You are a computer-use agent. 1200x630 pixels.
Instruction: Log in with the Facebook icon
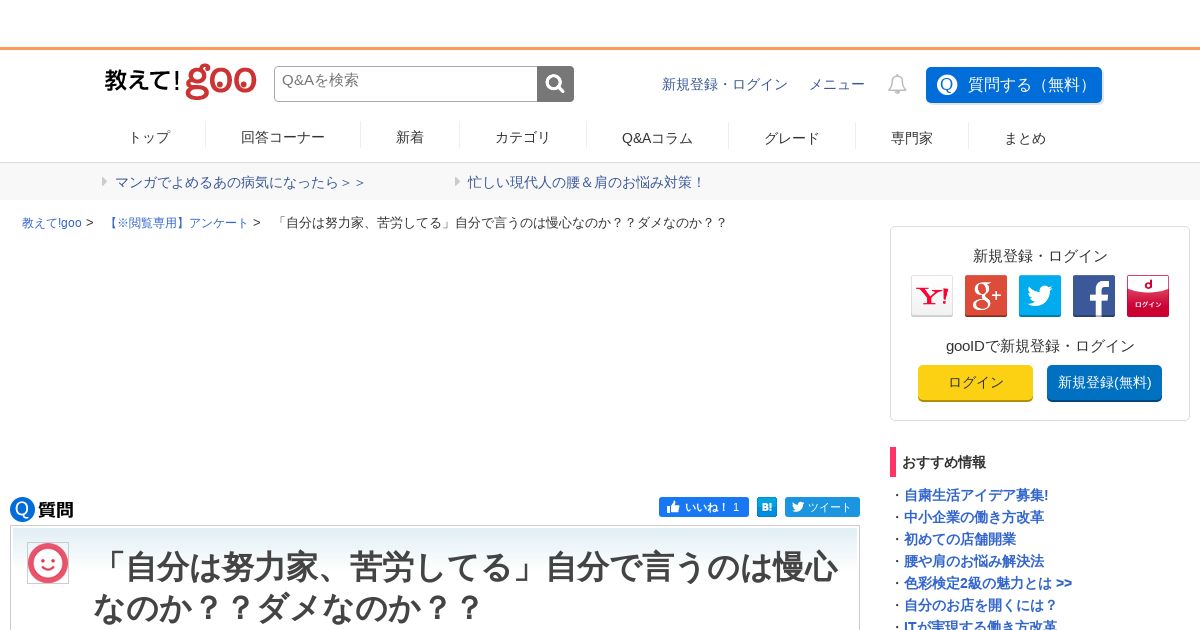click(x=1094, y=296)
